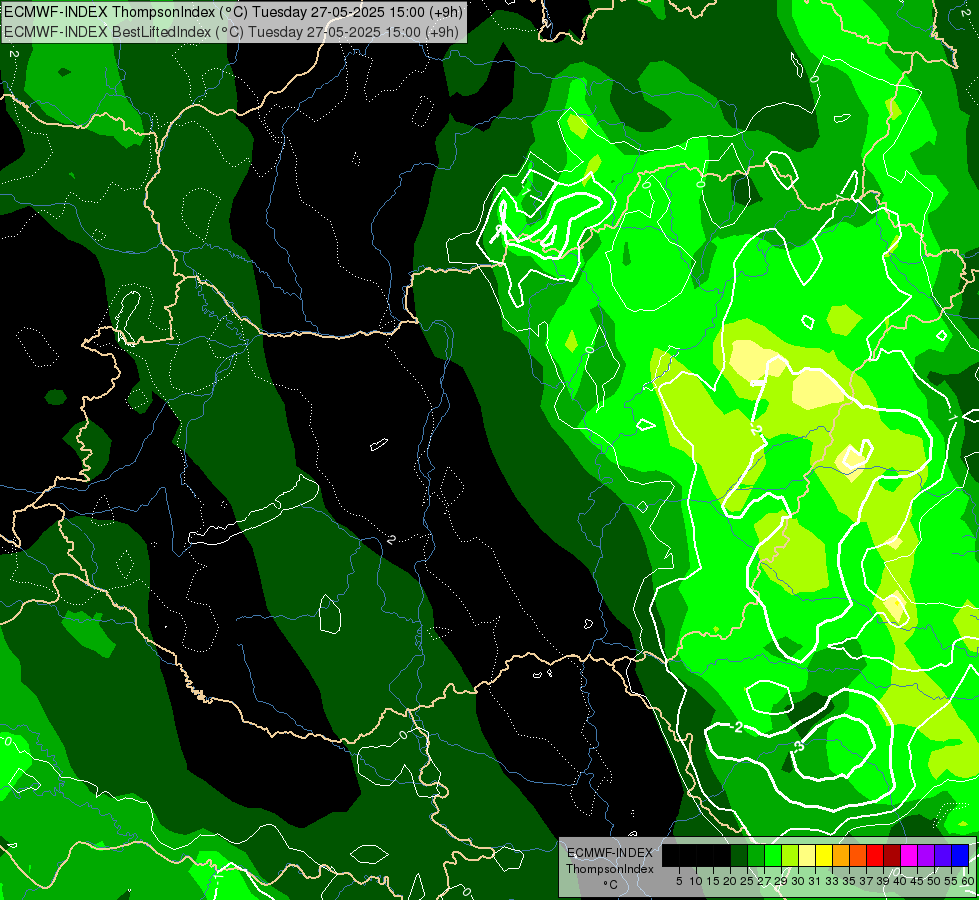
Task: Pick the light orange 33-35 legend swatch
Action: 841,855
